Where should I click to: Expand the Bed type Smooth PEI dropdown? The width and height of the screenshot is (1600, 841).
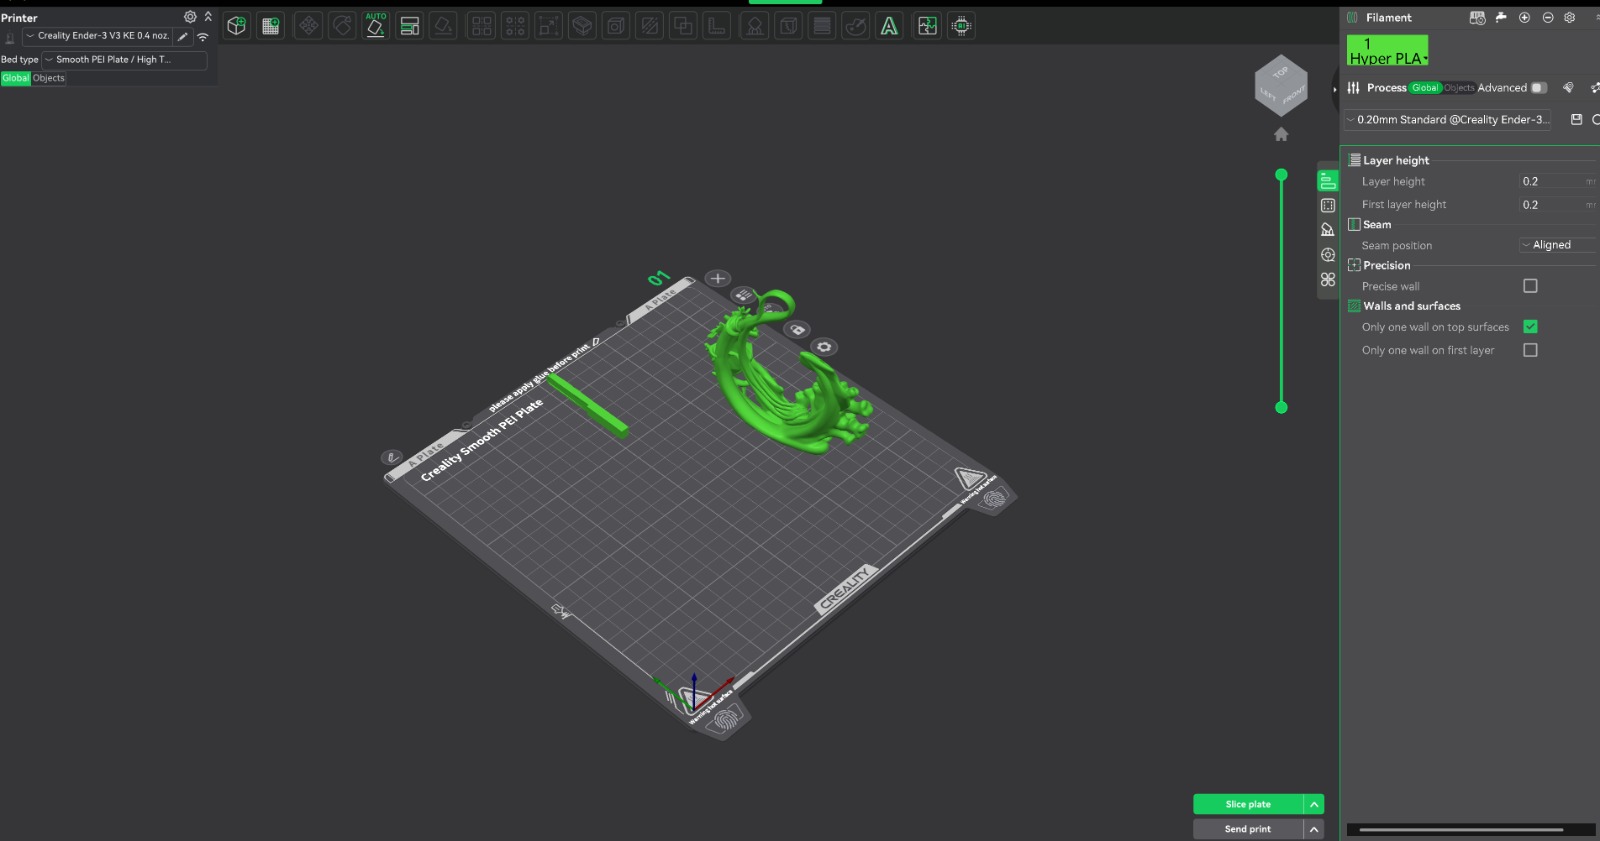(124, 60)
